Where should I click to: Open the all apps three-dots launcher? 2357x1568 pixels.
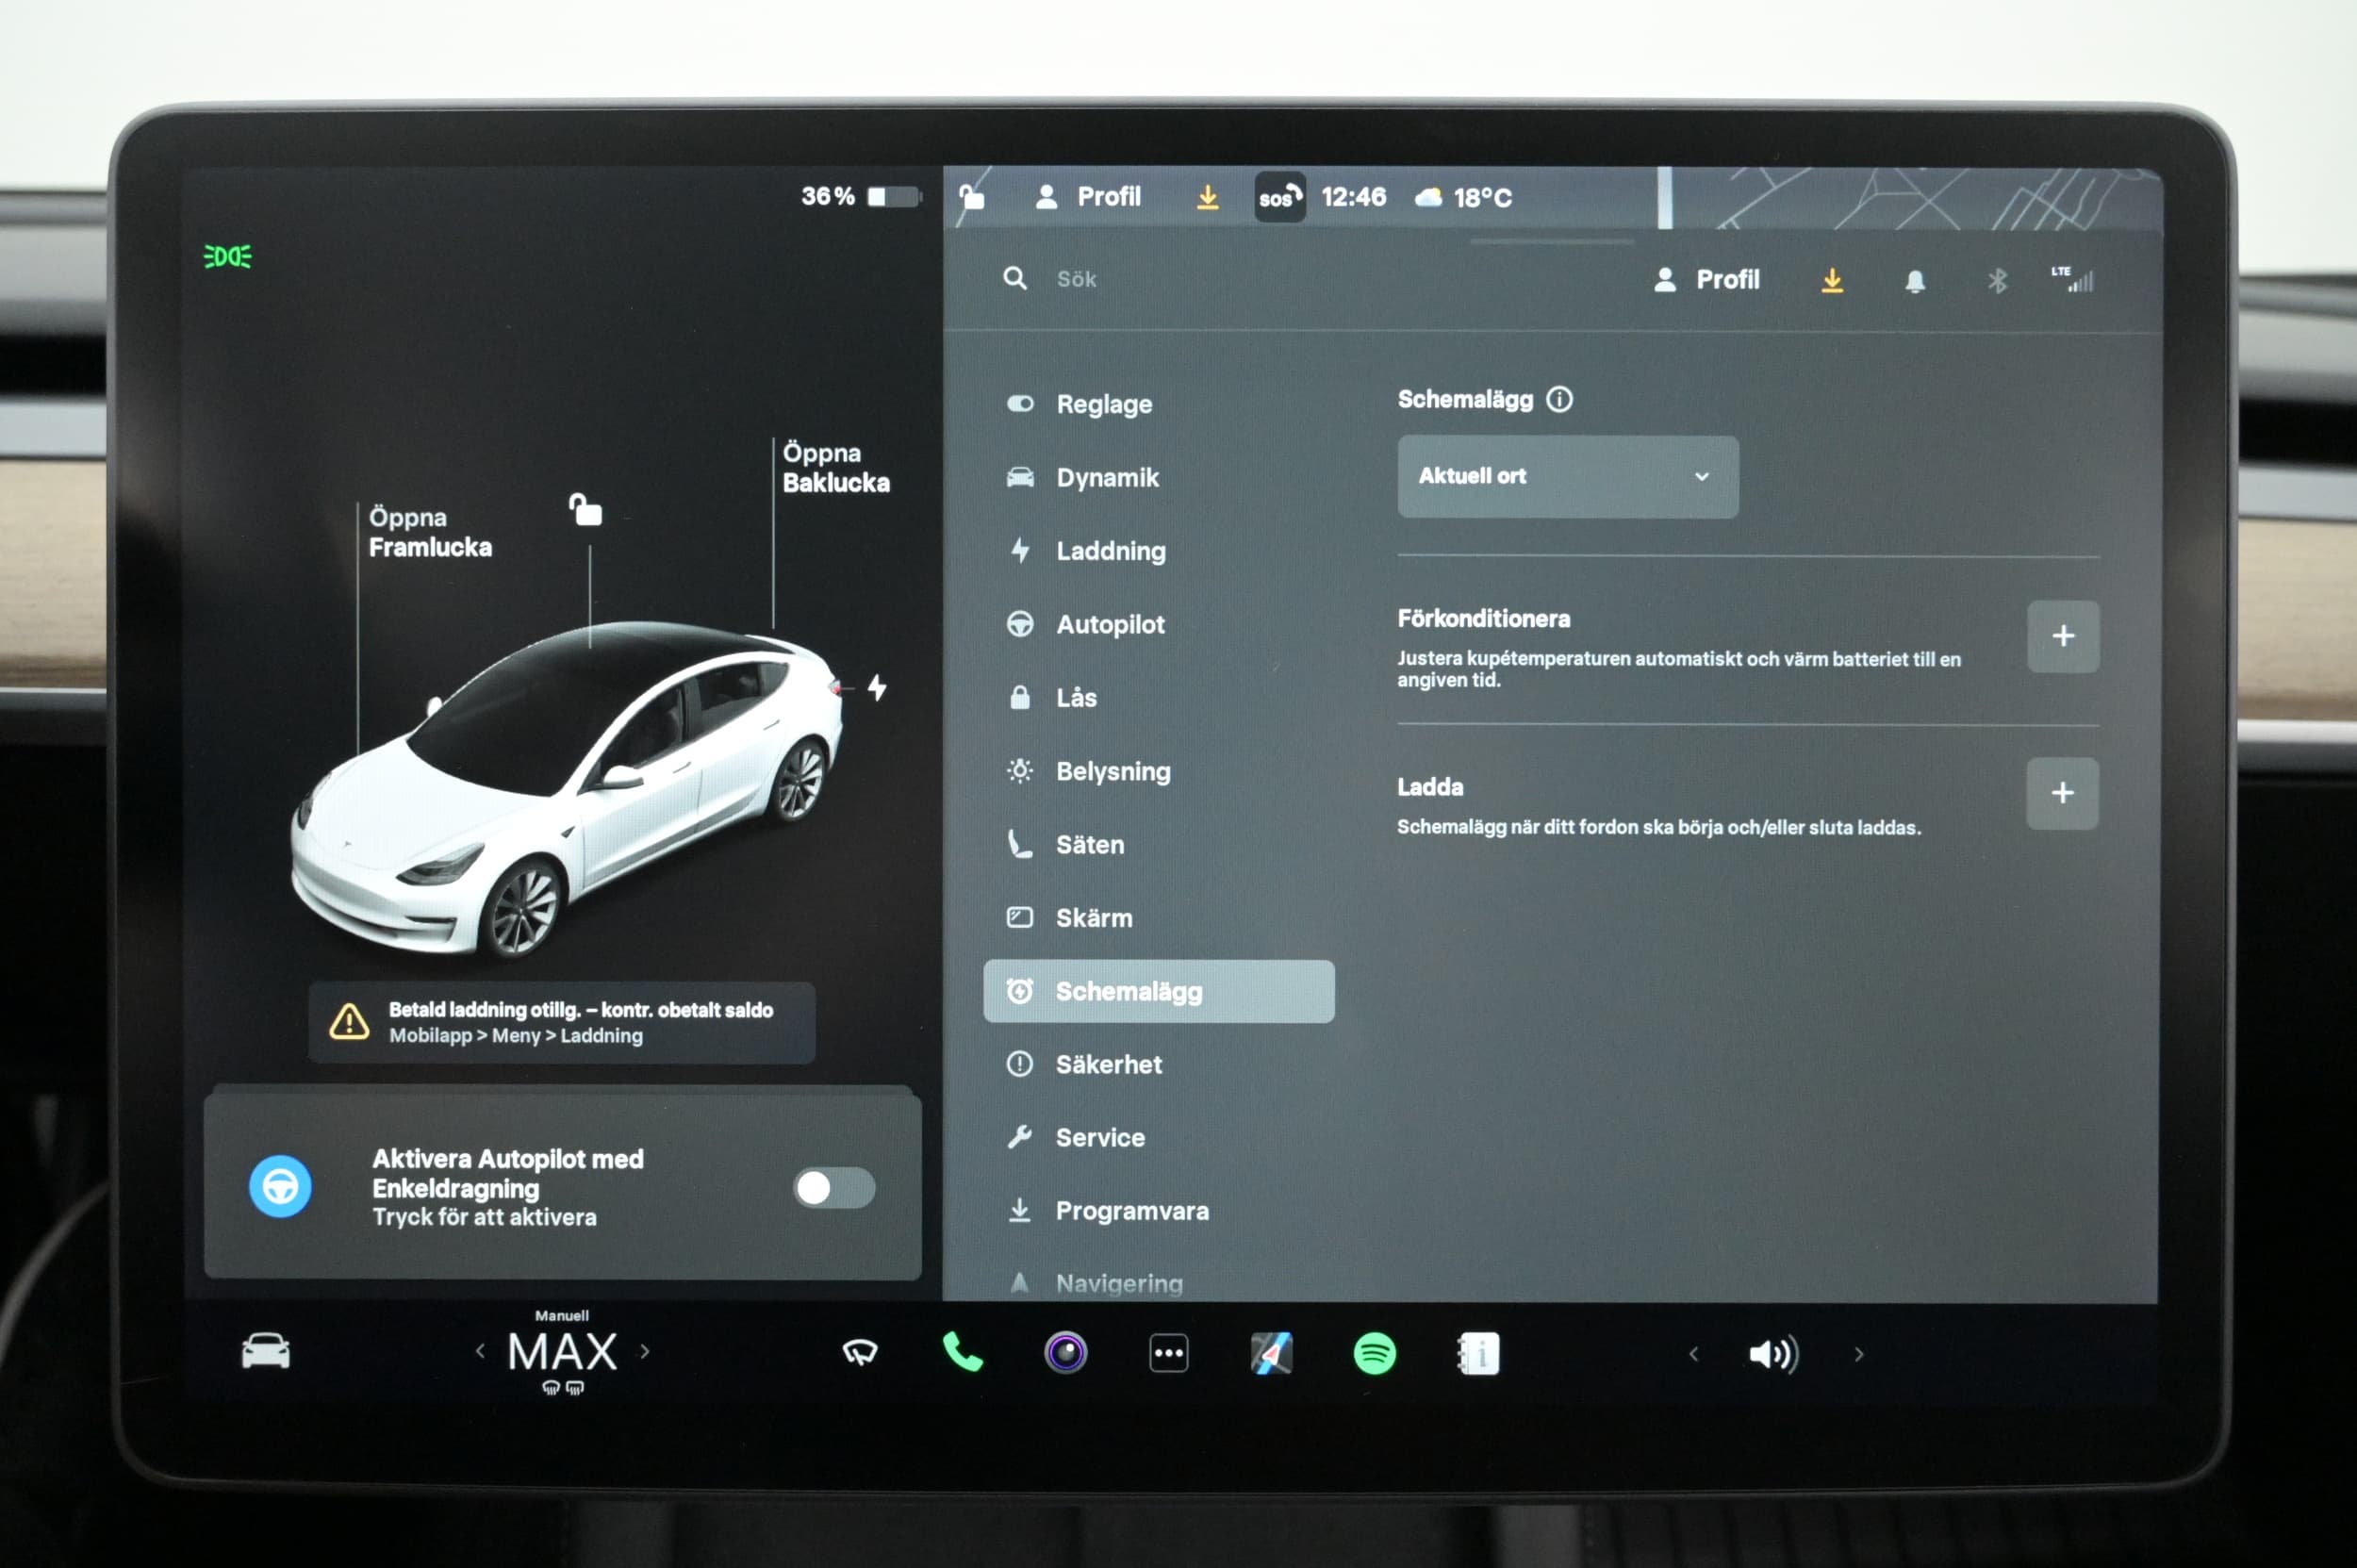coord(1168,1353)
